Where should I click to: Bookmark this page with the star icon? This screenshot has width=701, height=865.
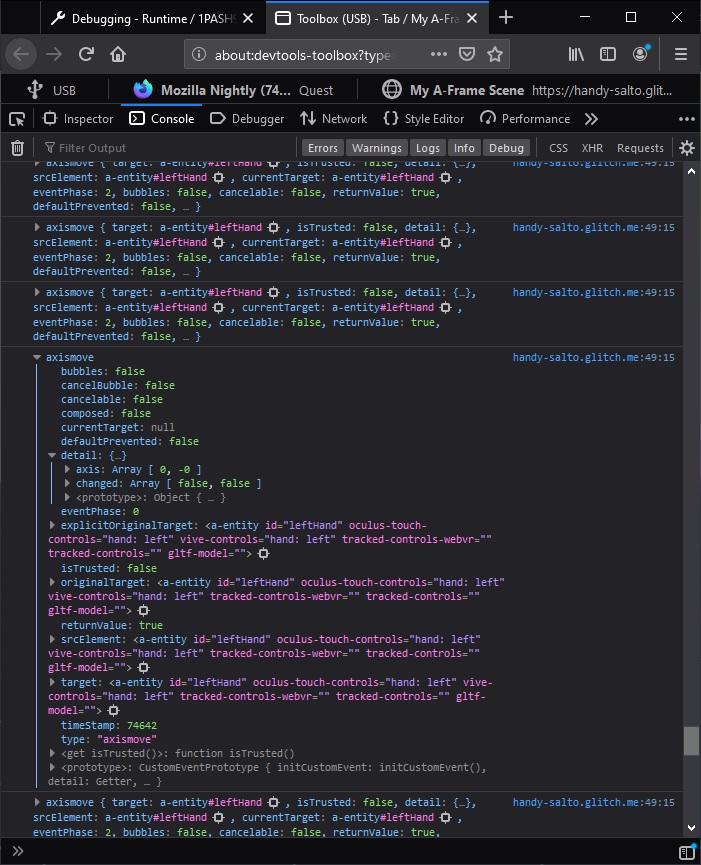pos(495,54)
